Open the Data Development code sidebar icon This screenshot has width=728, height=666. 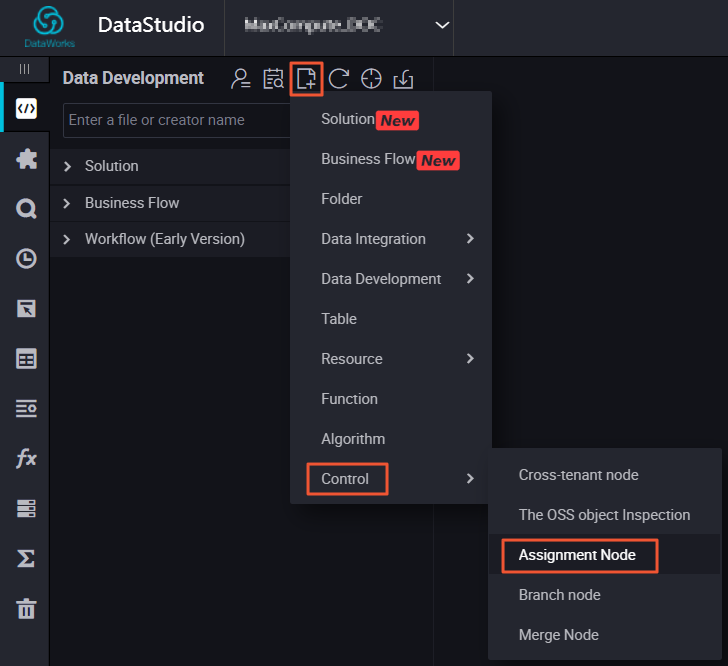[x=26, y=109]
